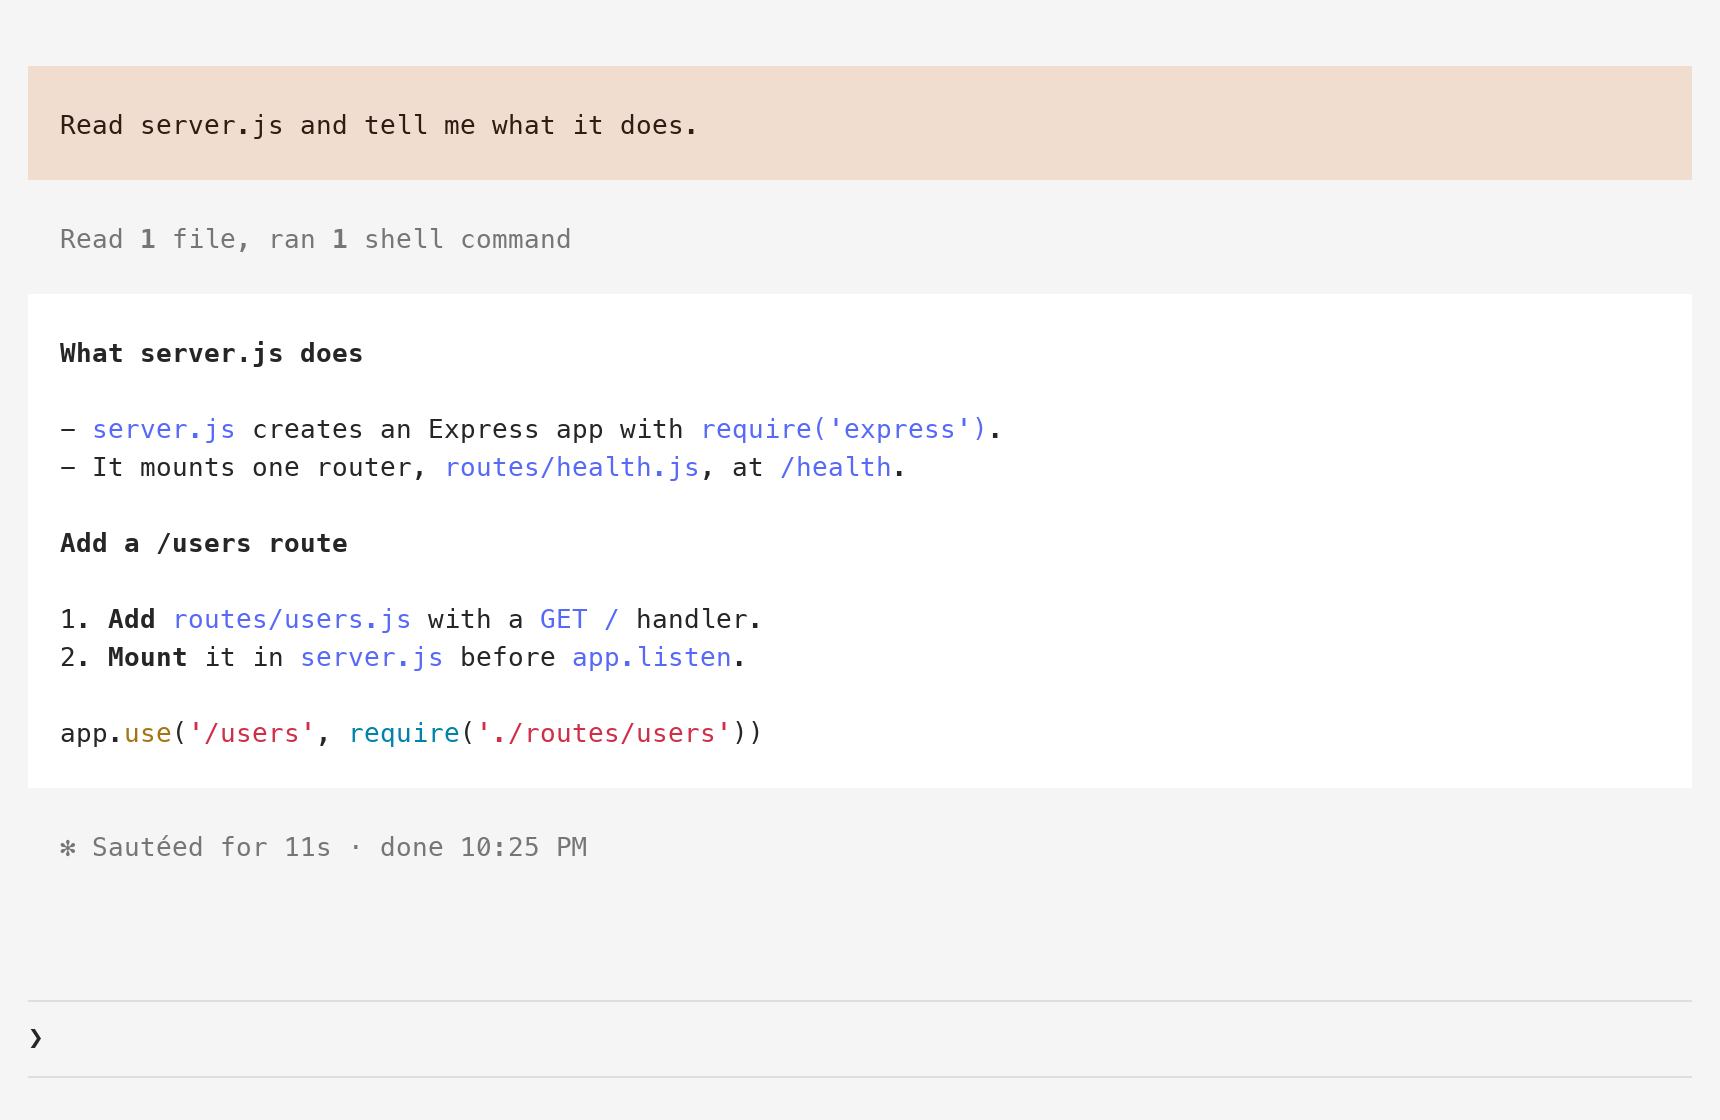Click the asterisk icon before Sautéed

coord(68,848)
